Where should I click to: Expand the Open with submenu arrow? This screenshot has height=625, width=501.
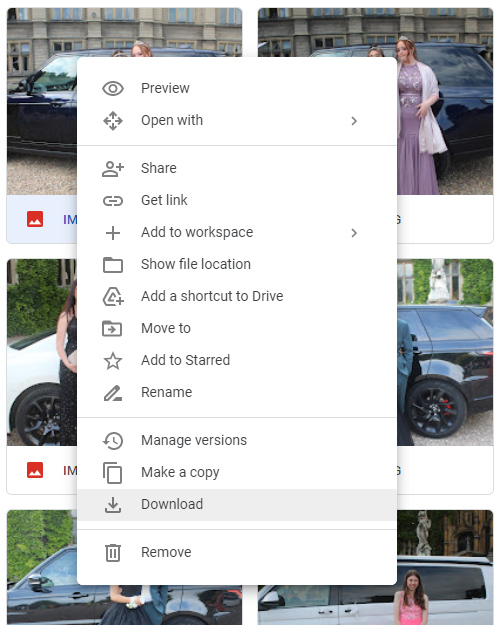coord(354,121)
